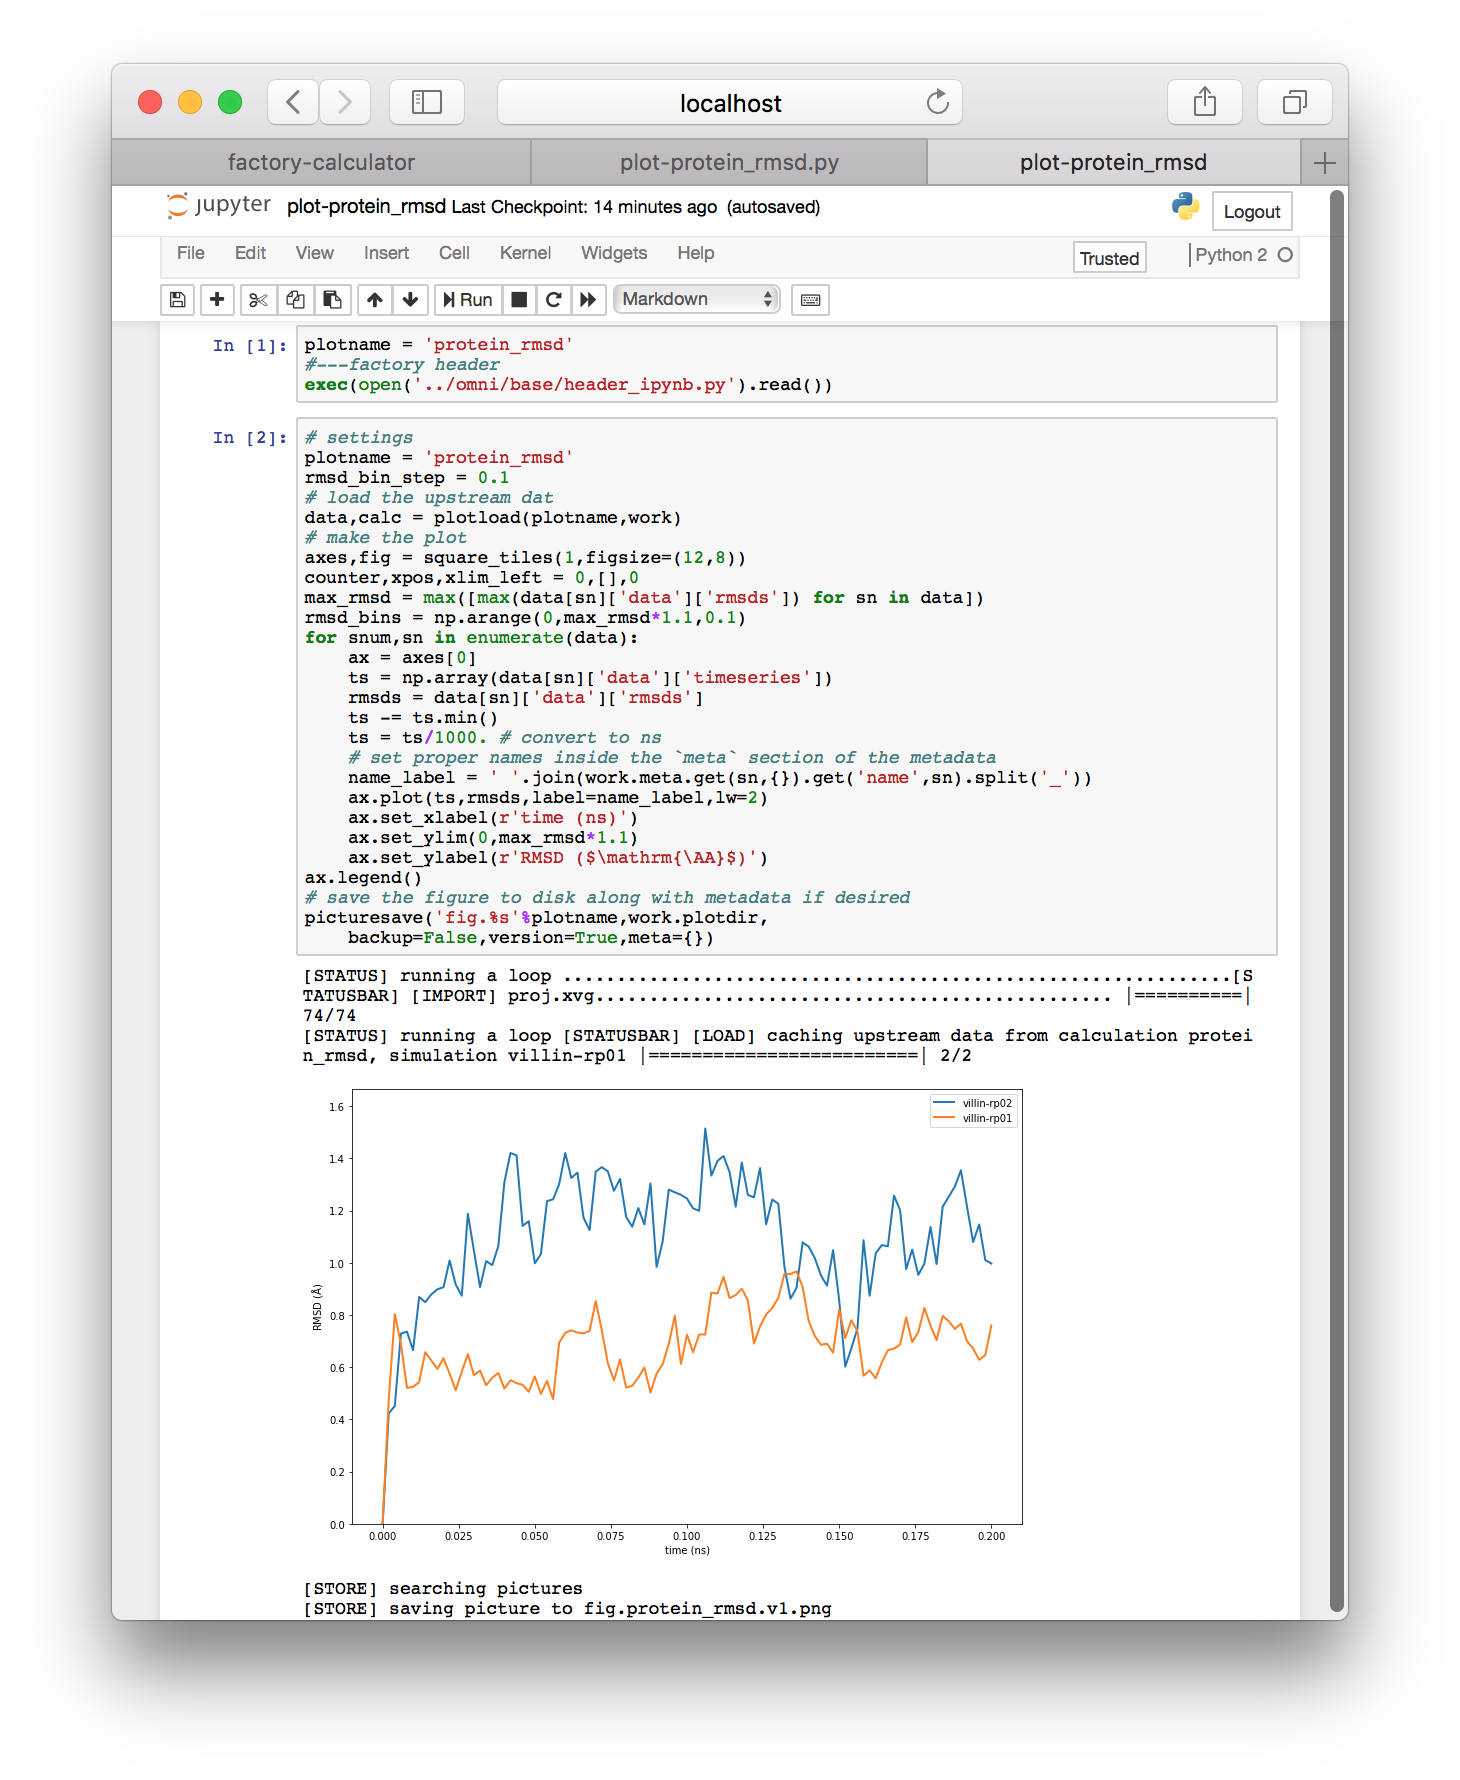Open the File menu
Screen dimensions: 1460x1780
point(191,253)
